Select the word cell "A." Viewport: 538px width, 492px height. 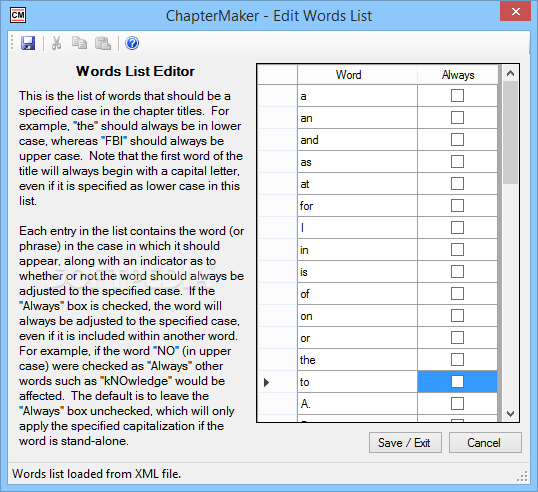(357, 403)
